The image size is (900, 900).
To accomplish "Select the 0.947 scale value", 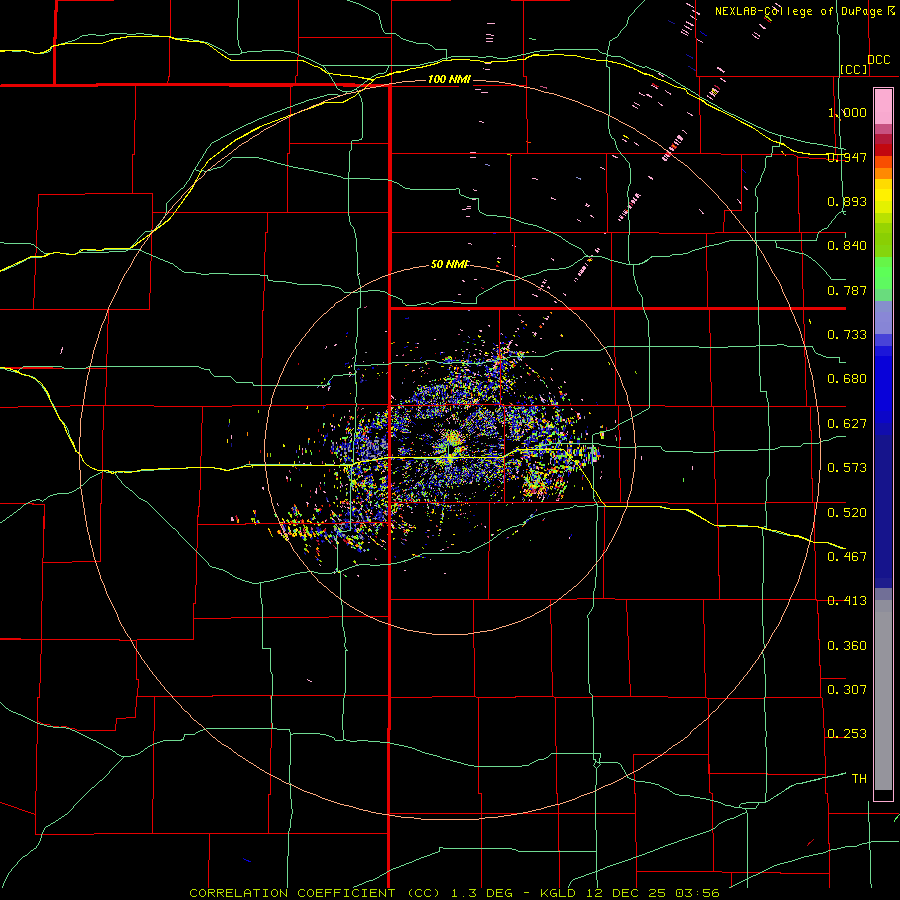I will pyautogui.click(x=847, y=157).
